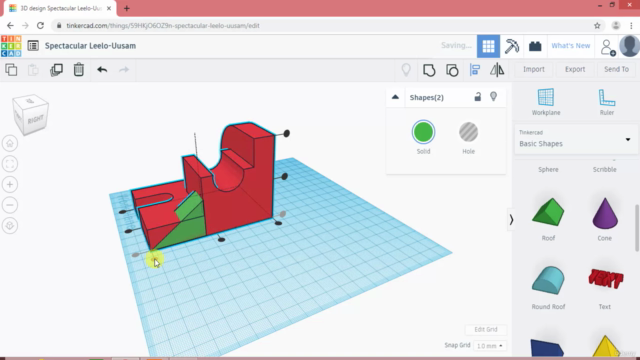The height and width of the screenshot is (360, 640).
Task: Click the Paste icon in toolbar
Action: [x=33, y=70]
